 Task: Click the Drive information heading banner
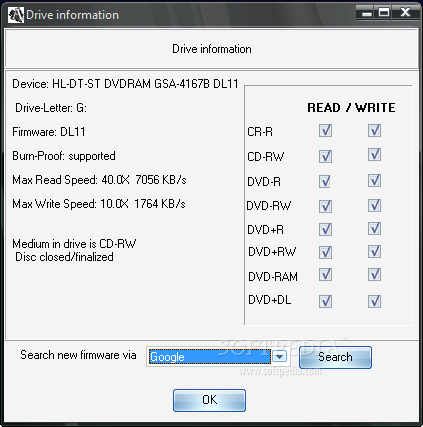click(212, 49)
